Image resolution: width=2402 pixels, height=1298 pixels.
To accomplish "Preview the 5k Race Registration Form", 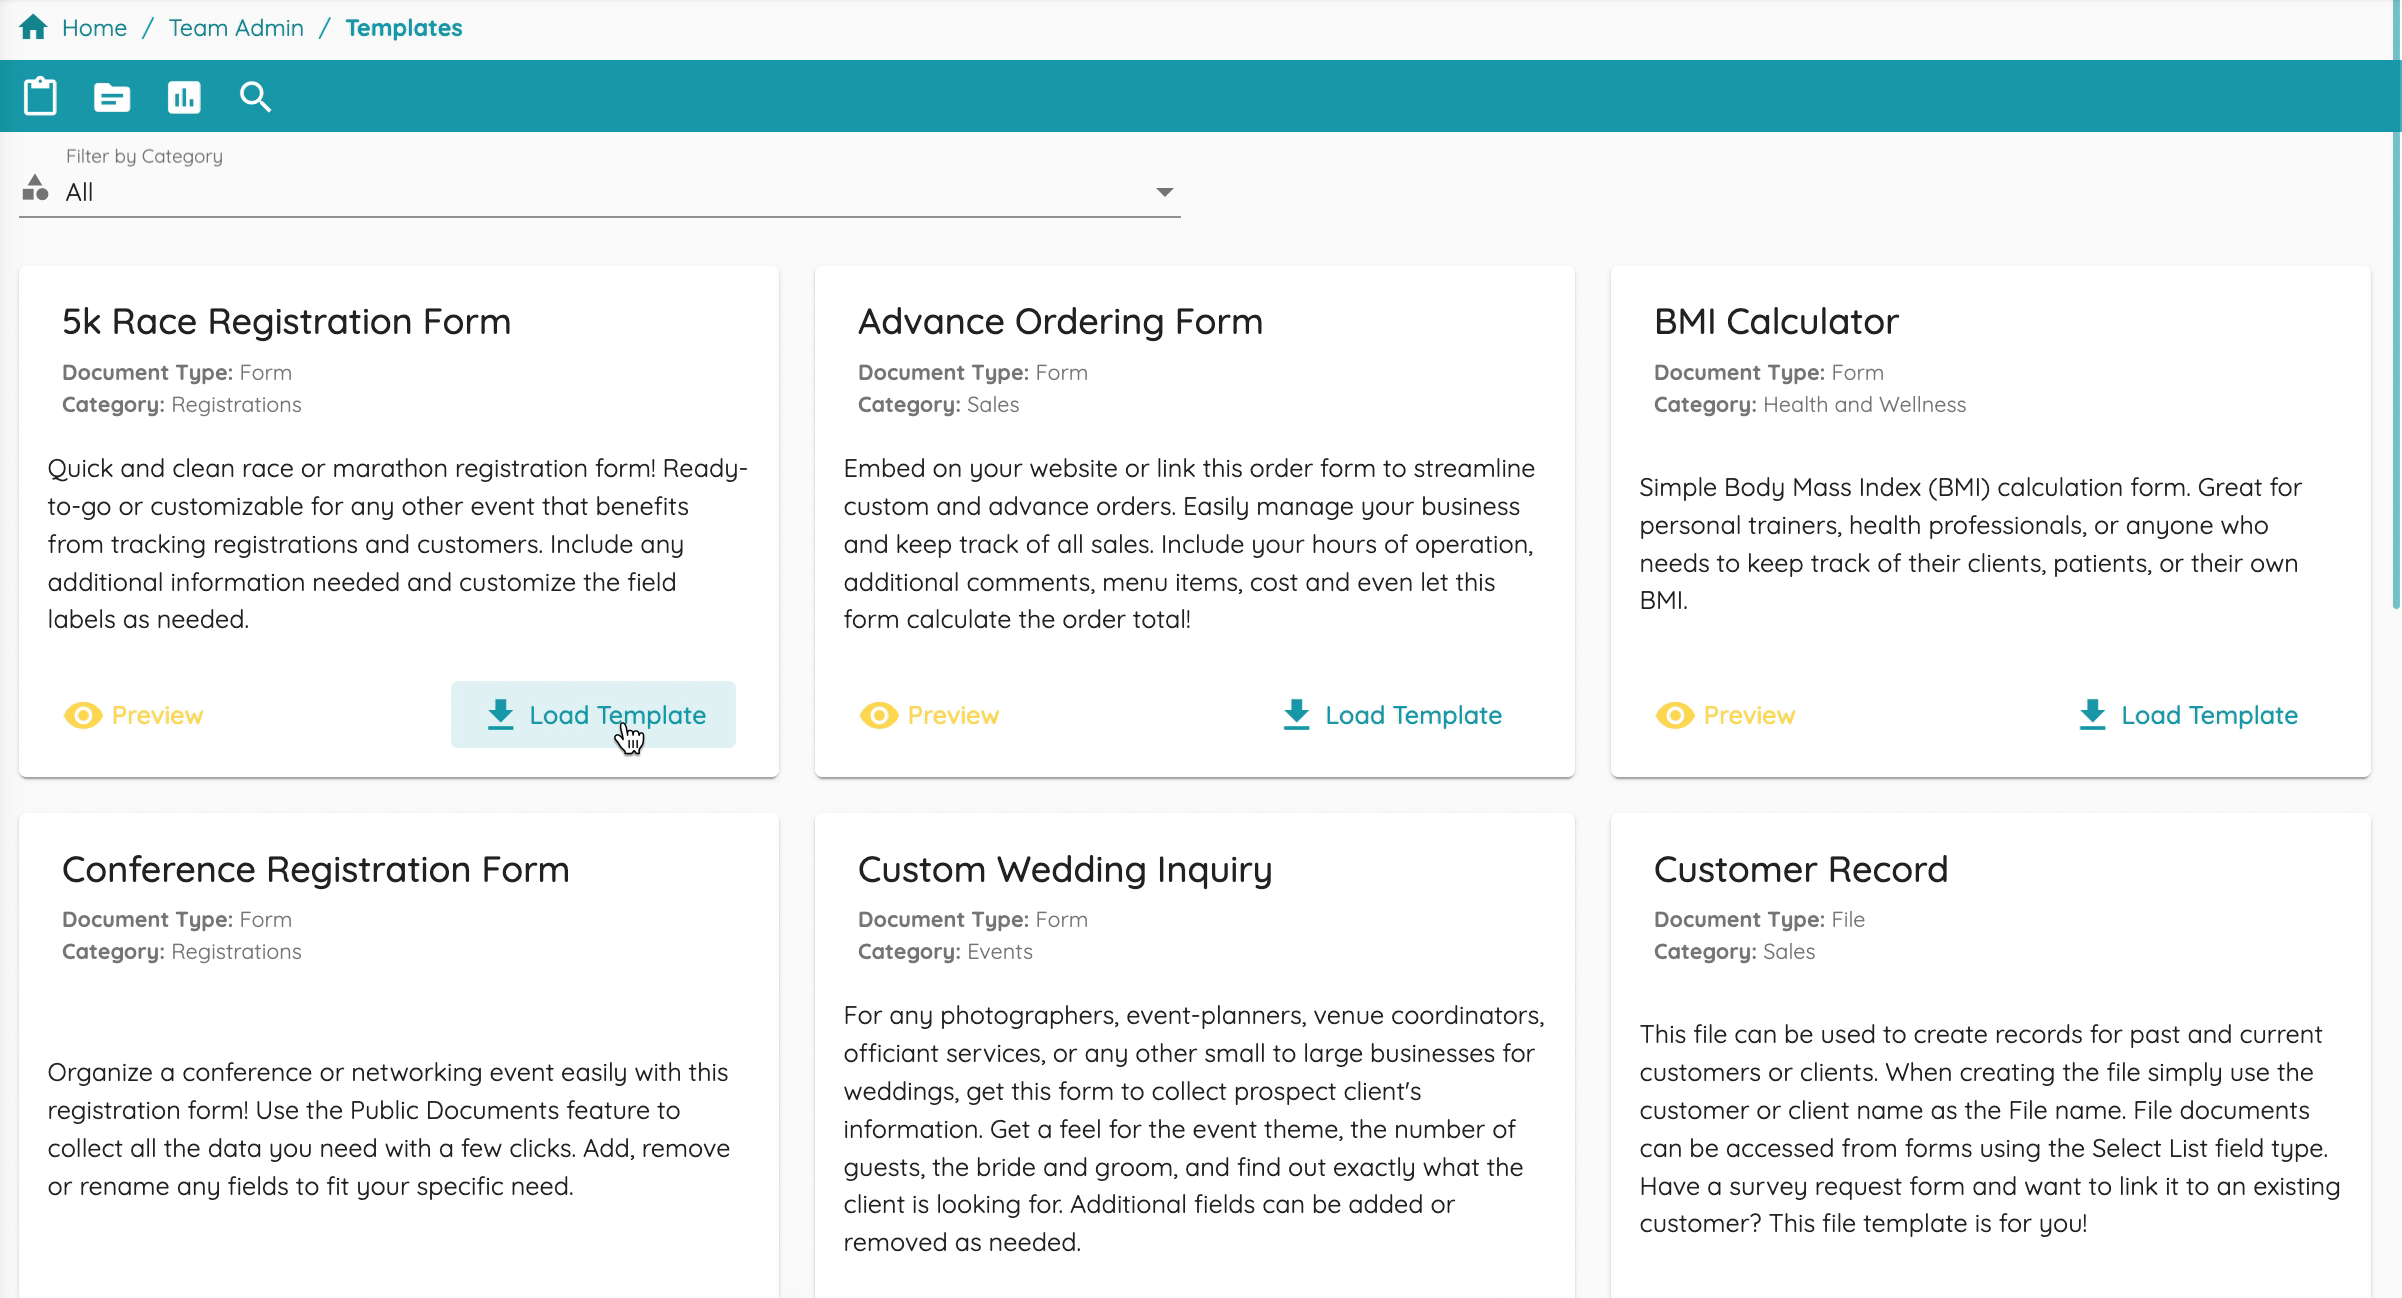I will (x=134, y=715).
